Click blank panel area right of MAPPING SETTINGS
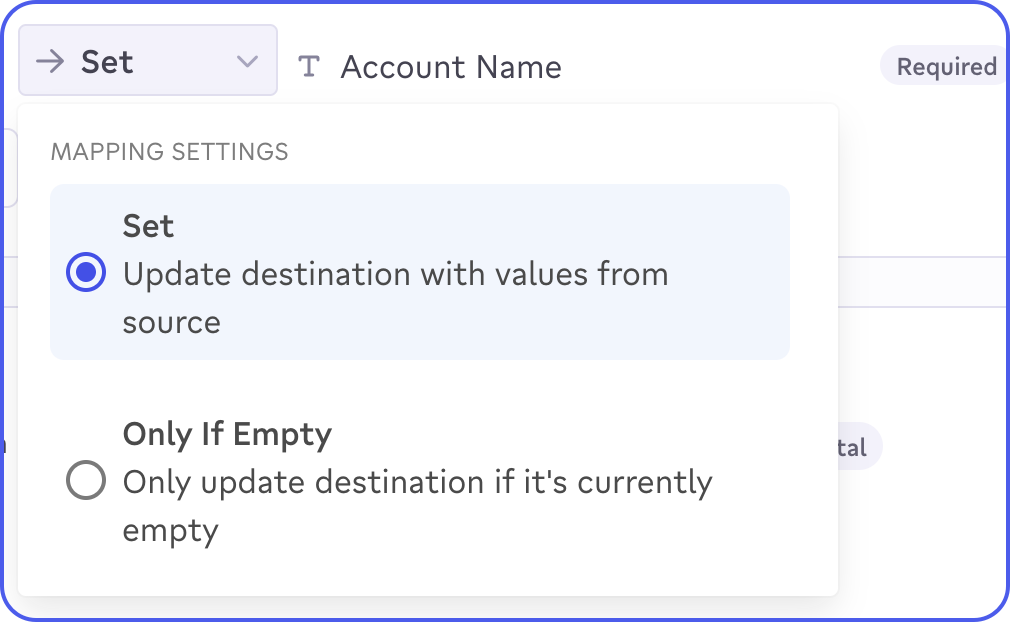 pos(560,152)
